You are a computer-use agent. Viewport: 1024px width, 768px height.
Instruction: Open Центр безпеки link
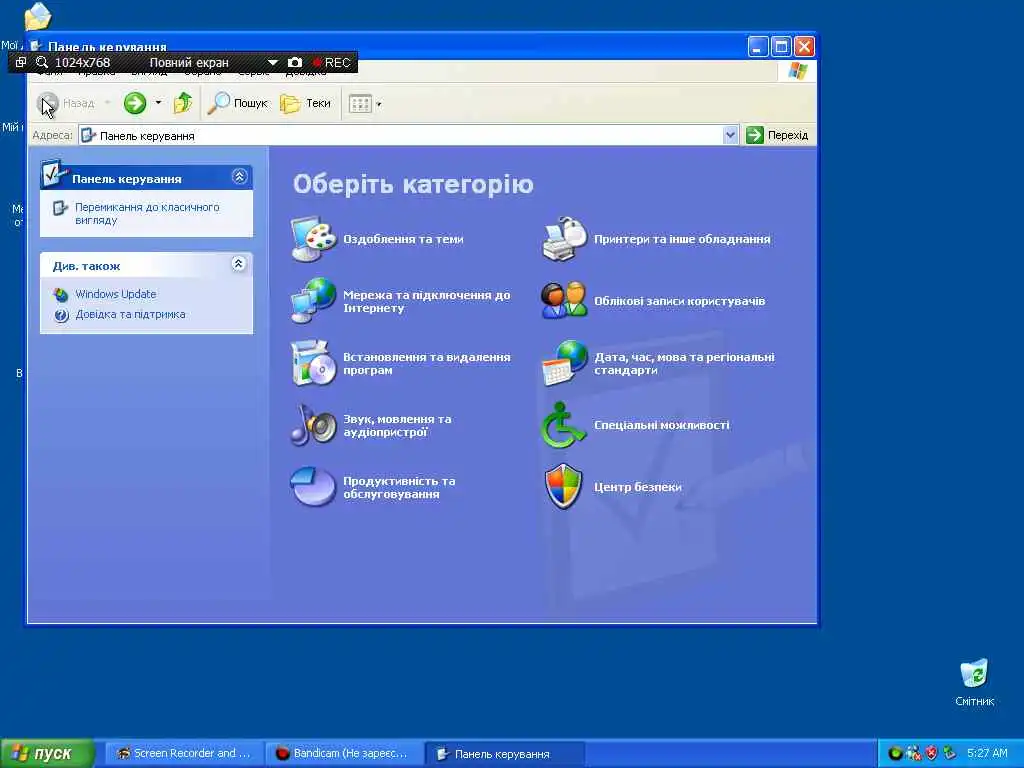(x=637, y=487)
